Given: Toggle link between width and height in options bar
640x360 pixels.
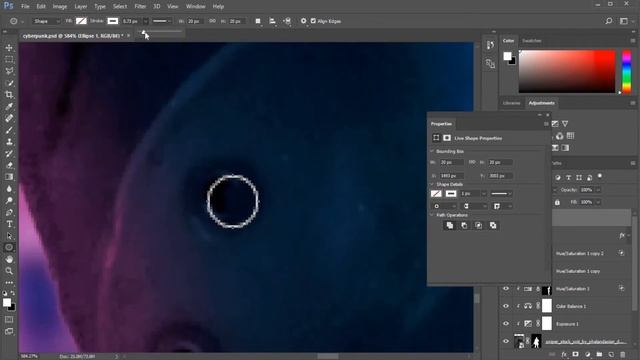Looking at the screenshot, I should pyautogui.click(x=212, y=21).
